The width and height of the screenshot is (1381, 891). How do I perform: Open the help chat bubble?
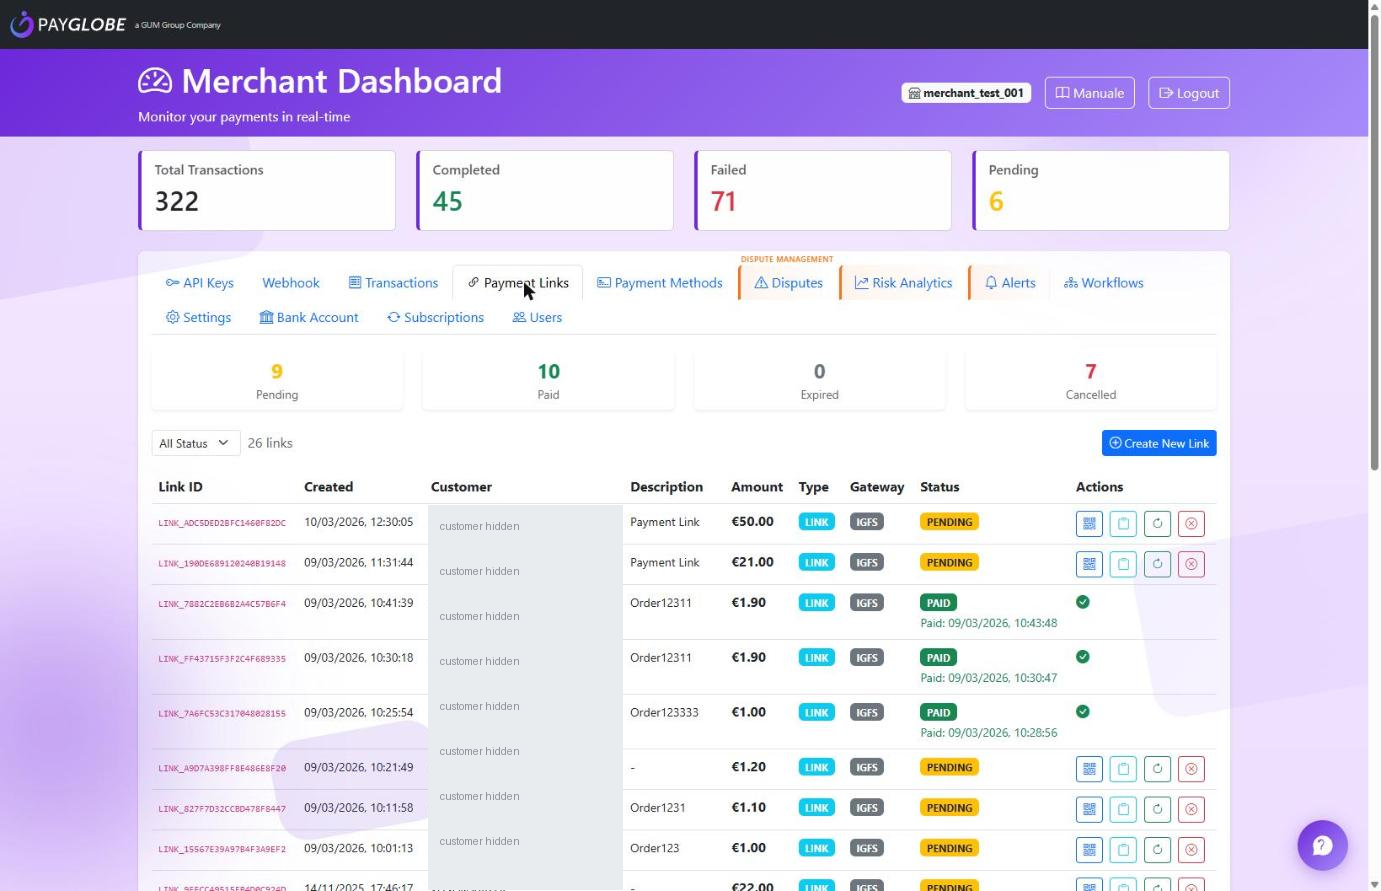coord(1322,845)
